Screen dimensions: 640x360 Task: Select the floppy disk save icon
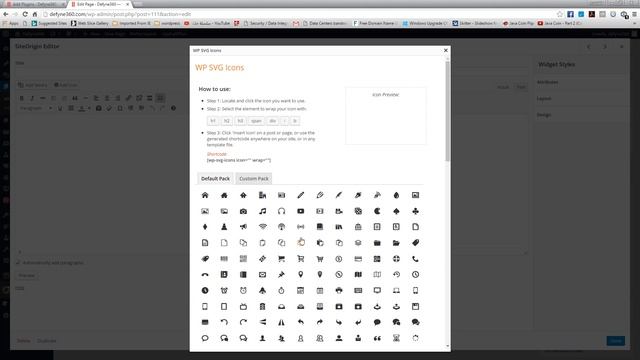pyautogui.click(x=416, y=307)
